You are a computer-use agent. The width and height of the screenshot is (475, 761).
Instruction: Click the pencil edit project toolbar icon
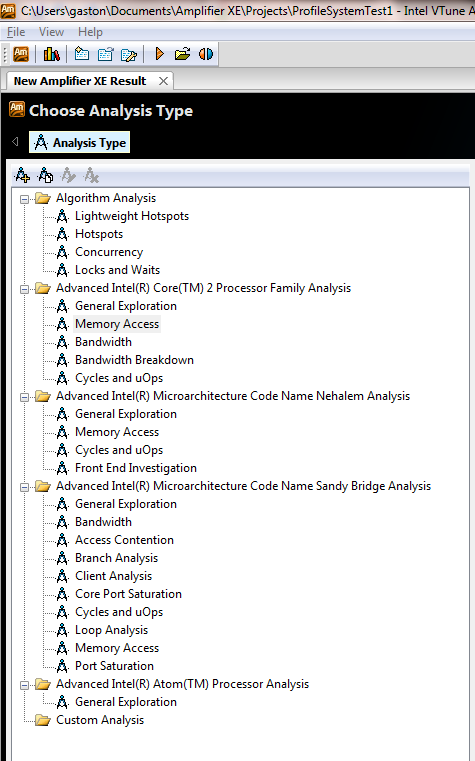[x=129, y=54]
